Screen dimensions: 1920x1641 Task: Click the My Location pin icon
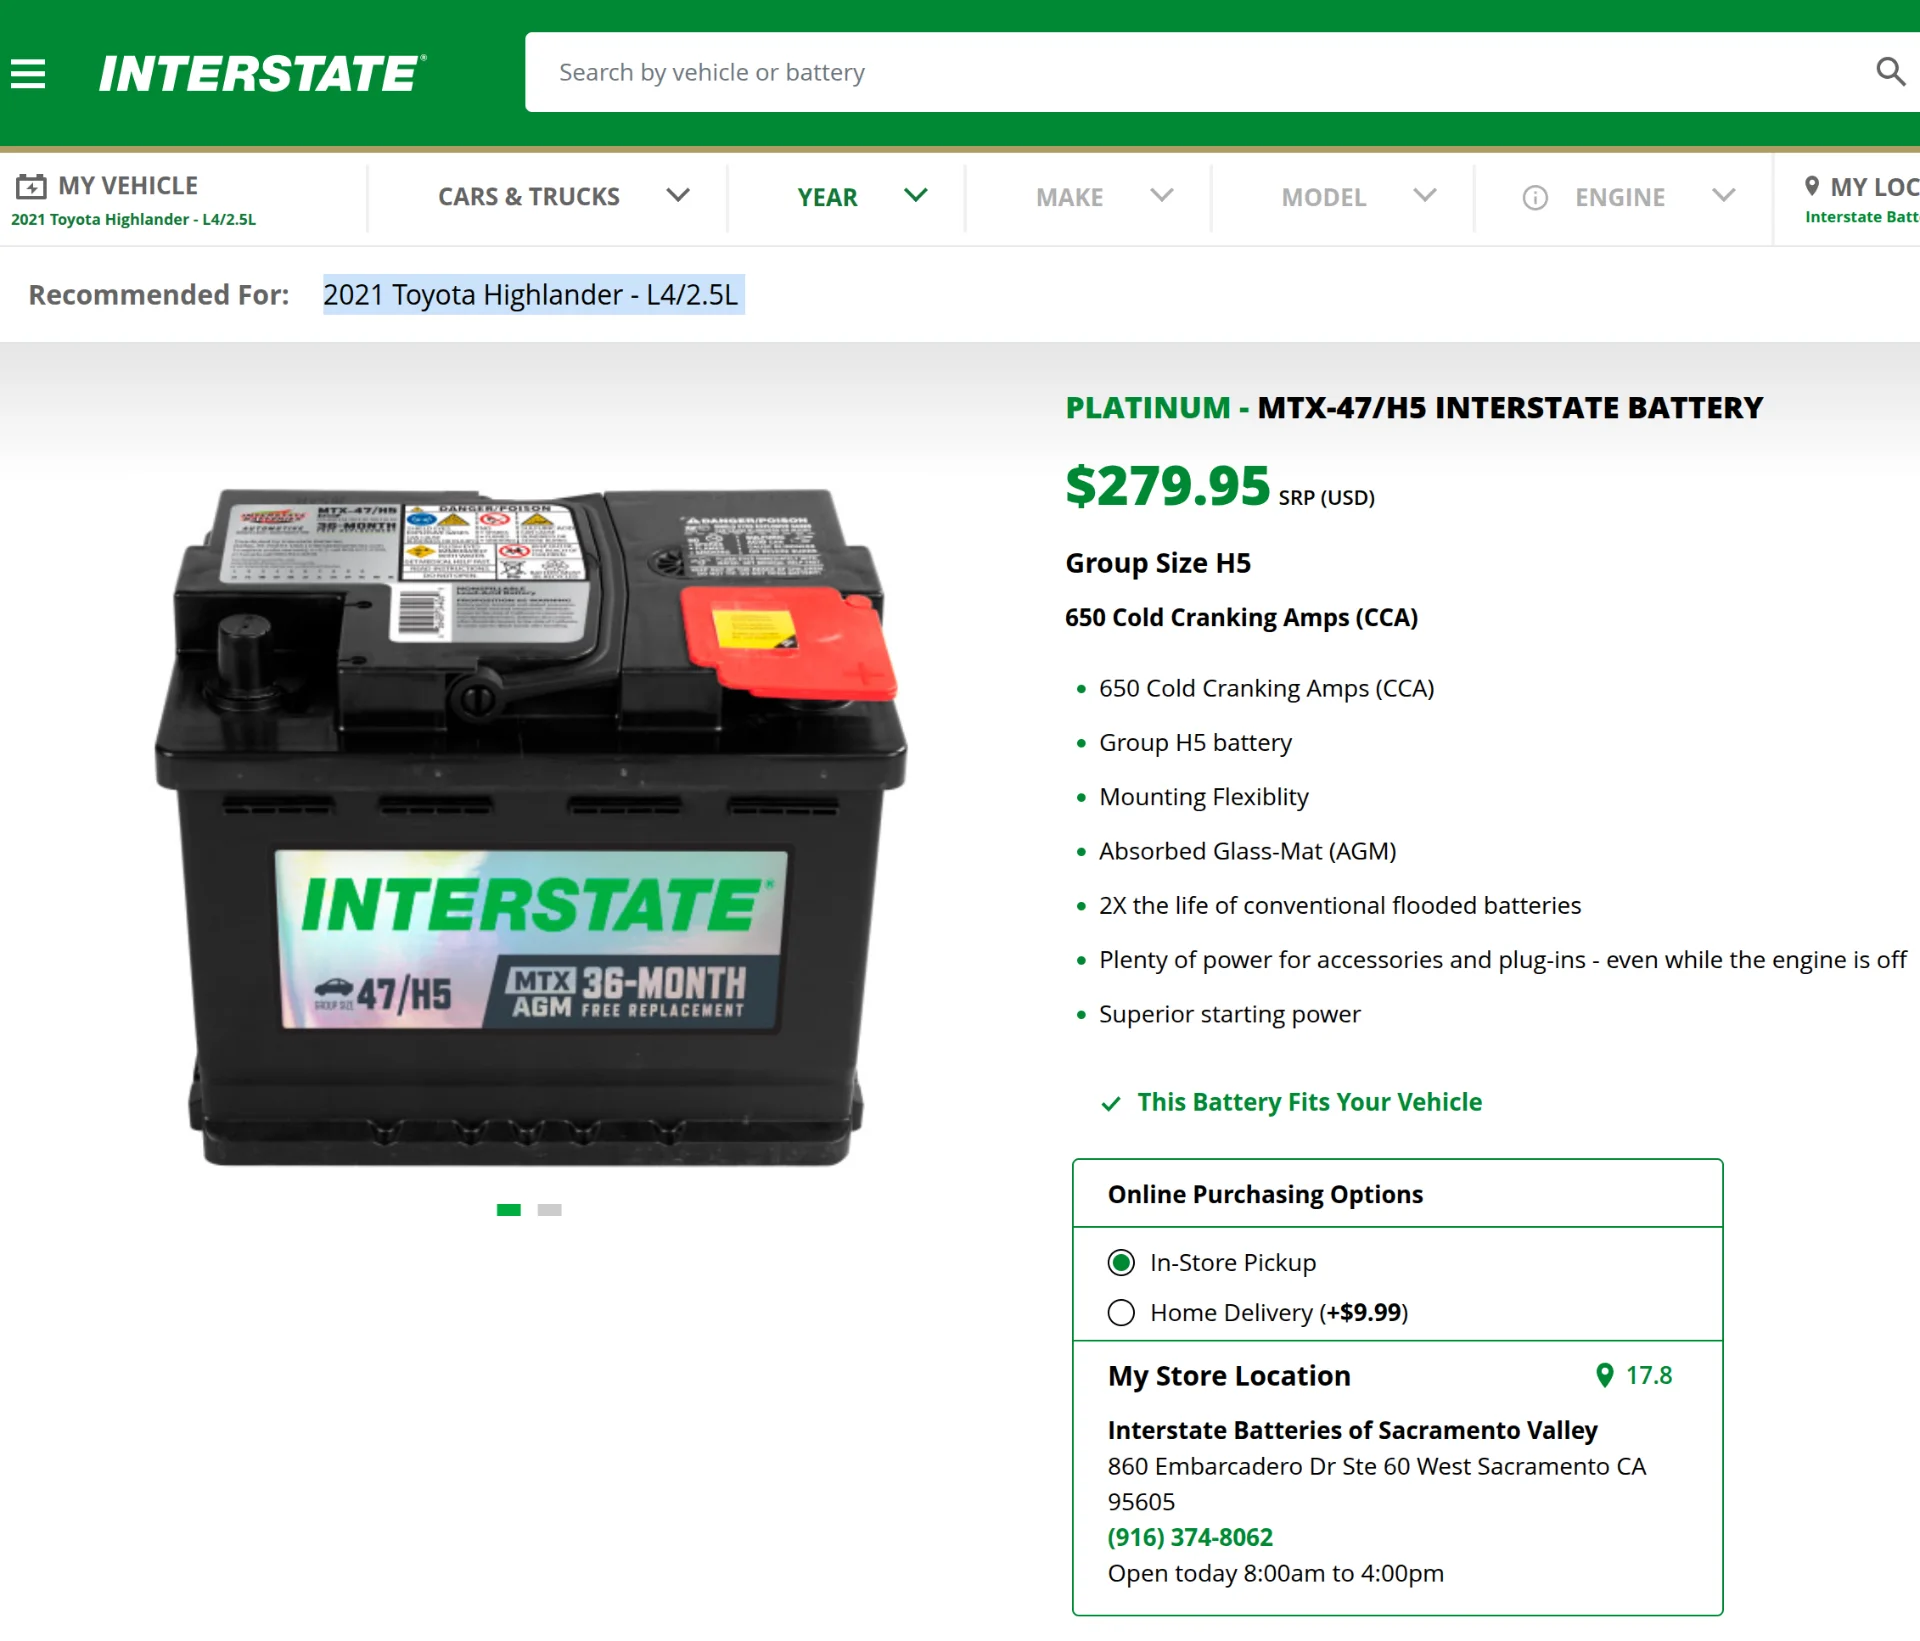click(x=1811, y=186)
